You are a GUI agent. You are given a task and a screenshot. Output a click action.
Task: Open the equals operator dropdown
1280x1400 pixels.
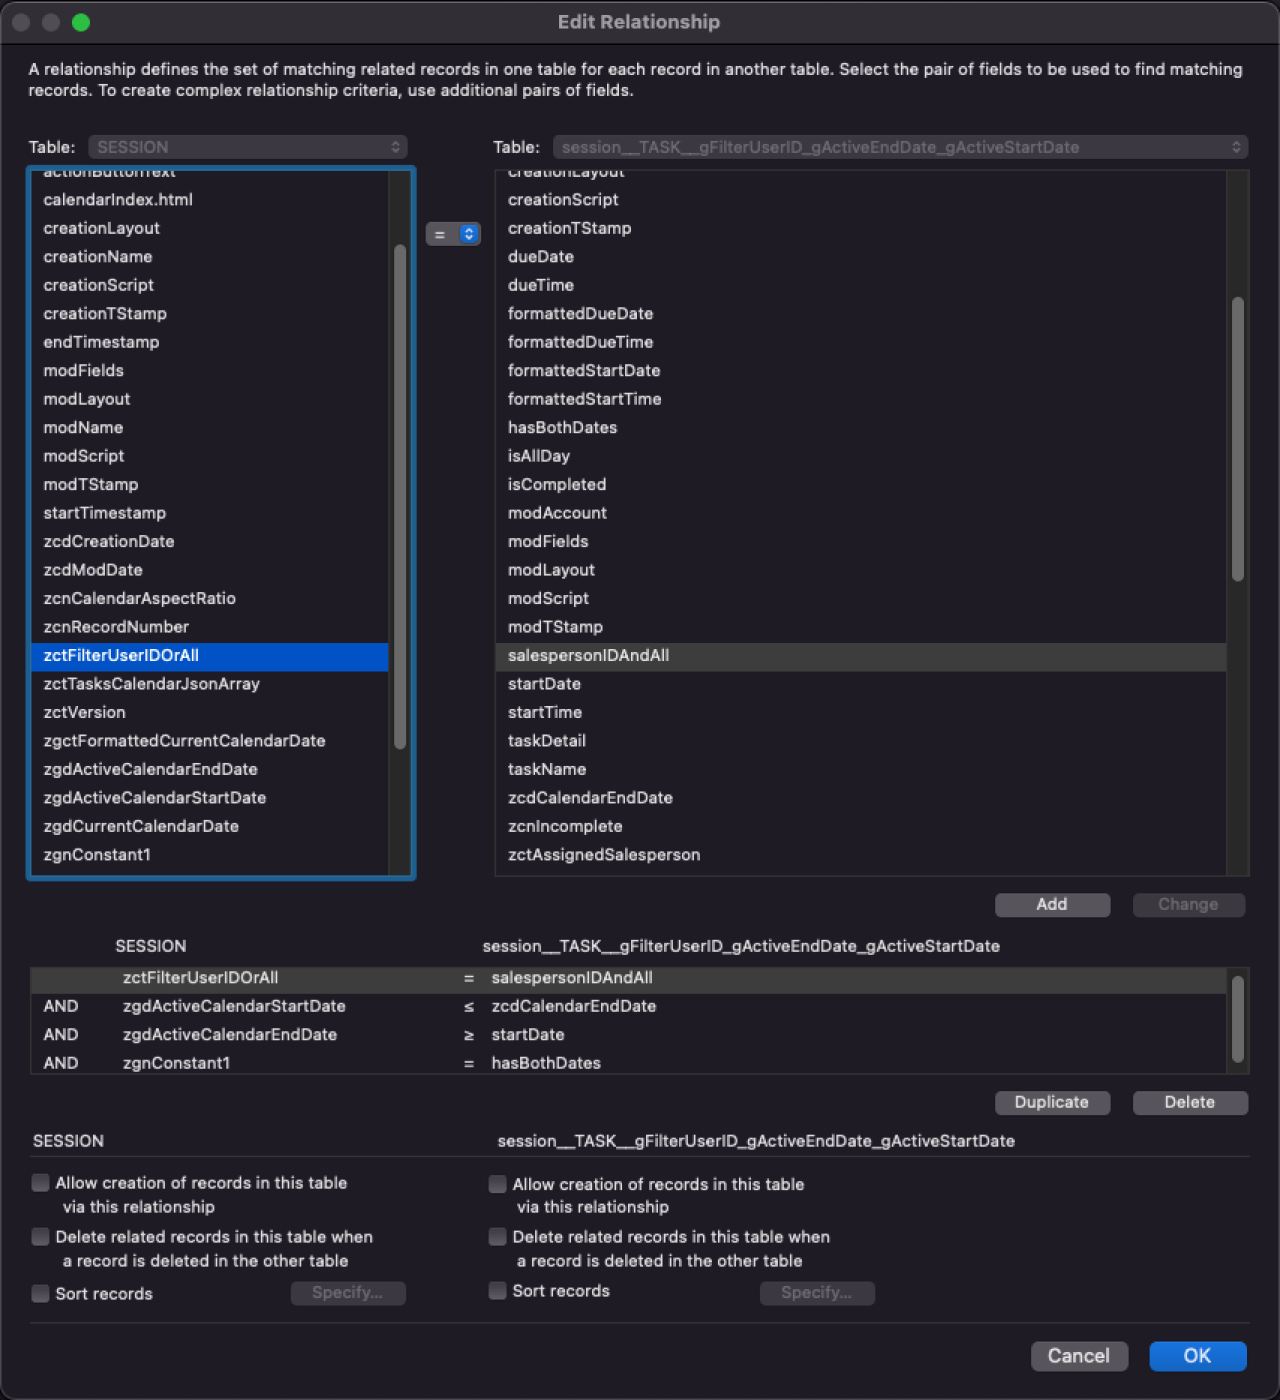(x=453, y=234)
